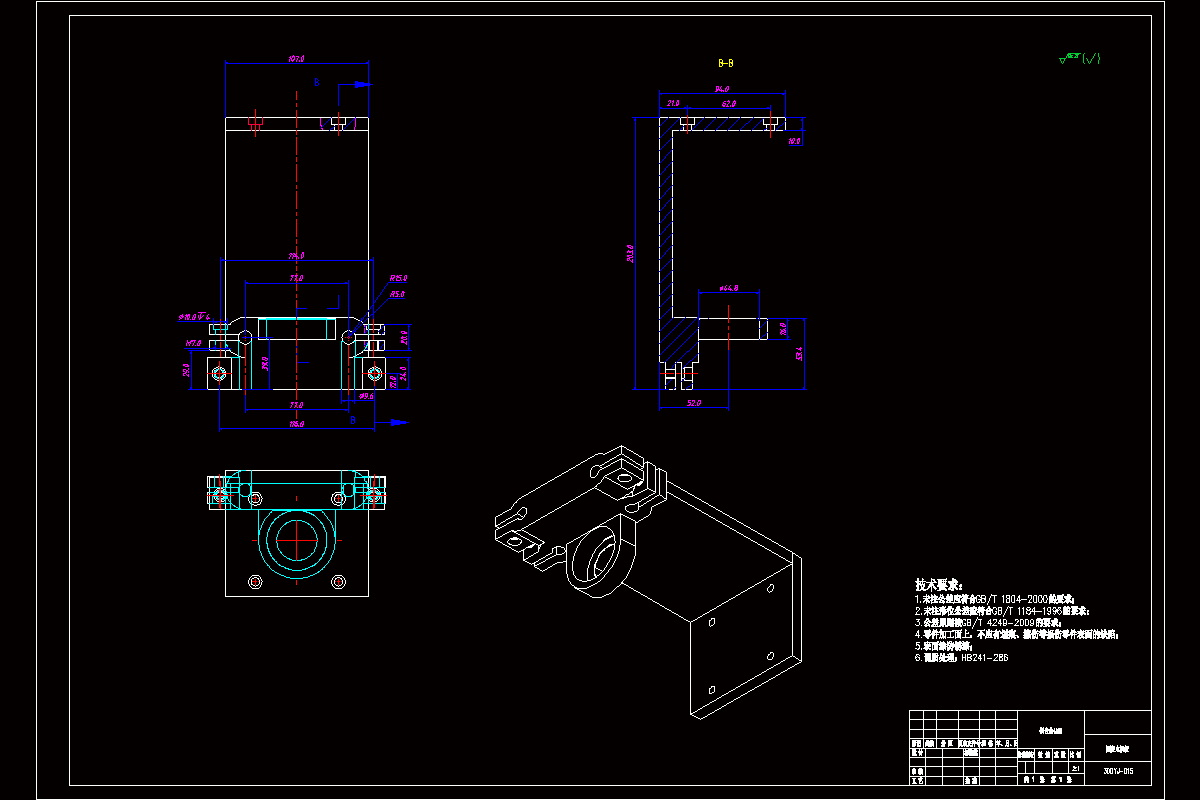
Task: Click the yellow B-B section label
Action: pyautogui.click(x=726, y=62)
